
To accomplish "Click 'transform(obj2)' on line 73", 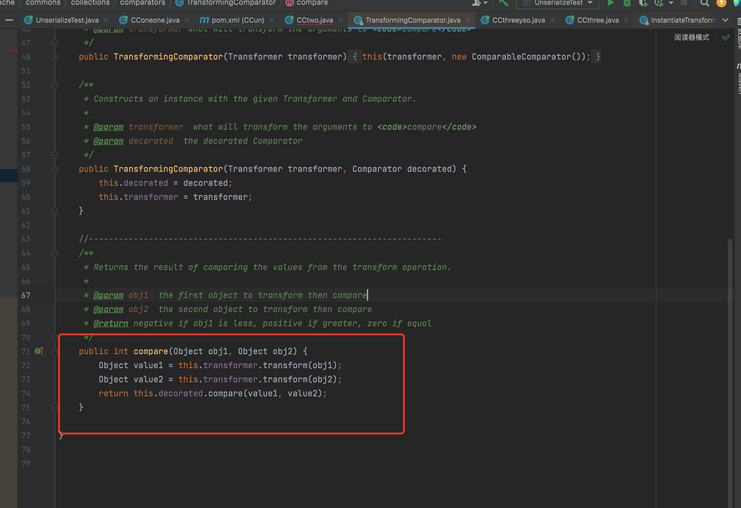I will pos(300,379).
